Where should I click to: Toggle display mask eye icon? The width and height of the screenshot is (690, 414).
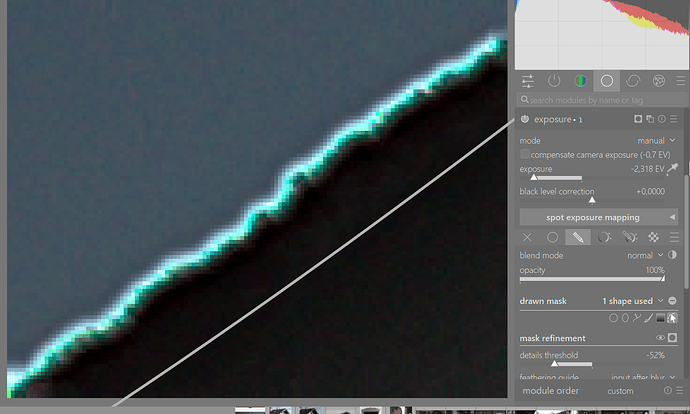tap(660, 338)
